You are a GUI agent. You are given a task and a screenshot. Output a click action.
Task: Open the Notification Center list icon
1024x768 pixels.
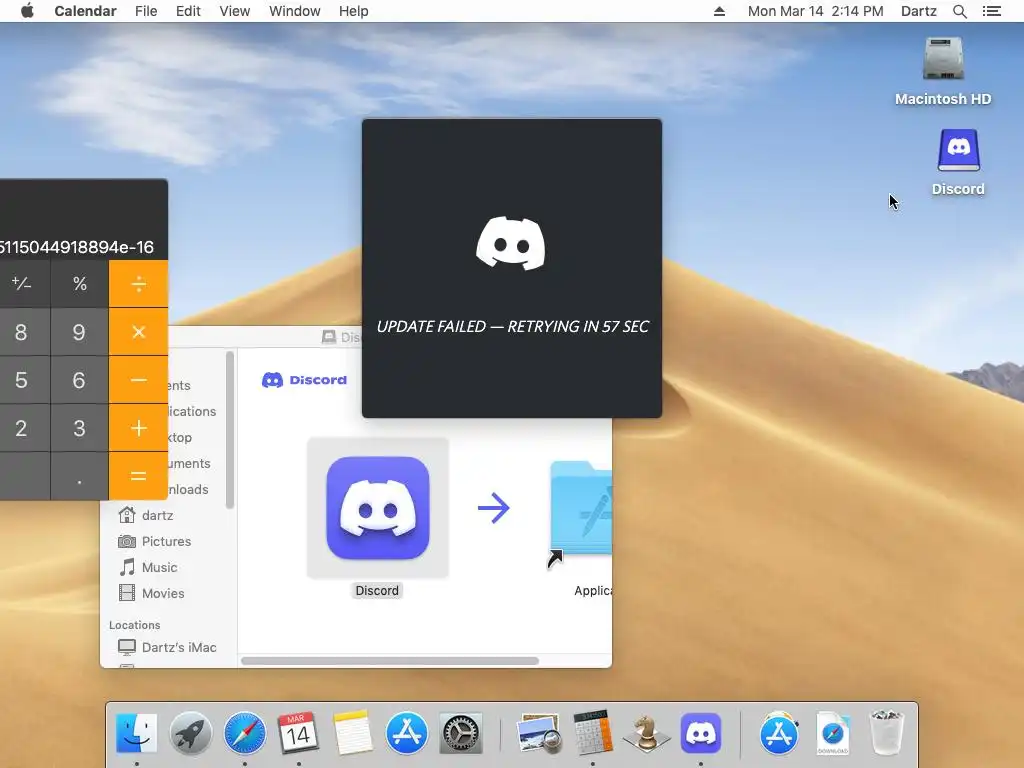click(991, 11)
